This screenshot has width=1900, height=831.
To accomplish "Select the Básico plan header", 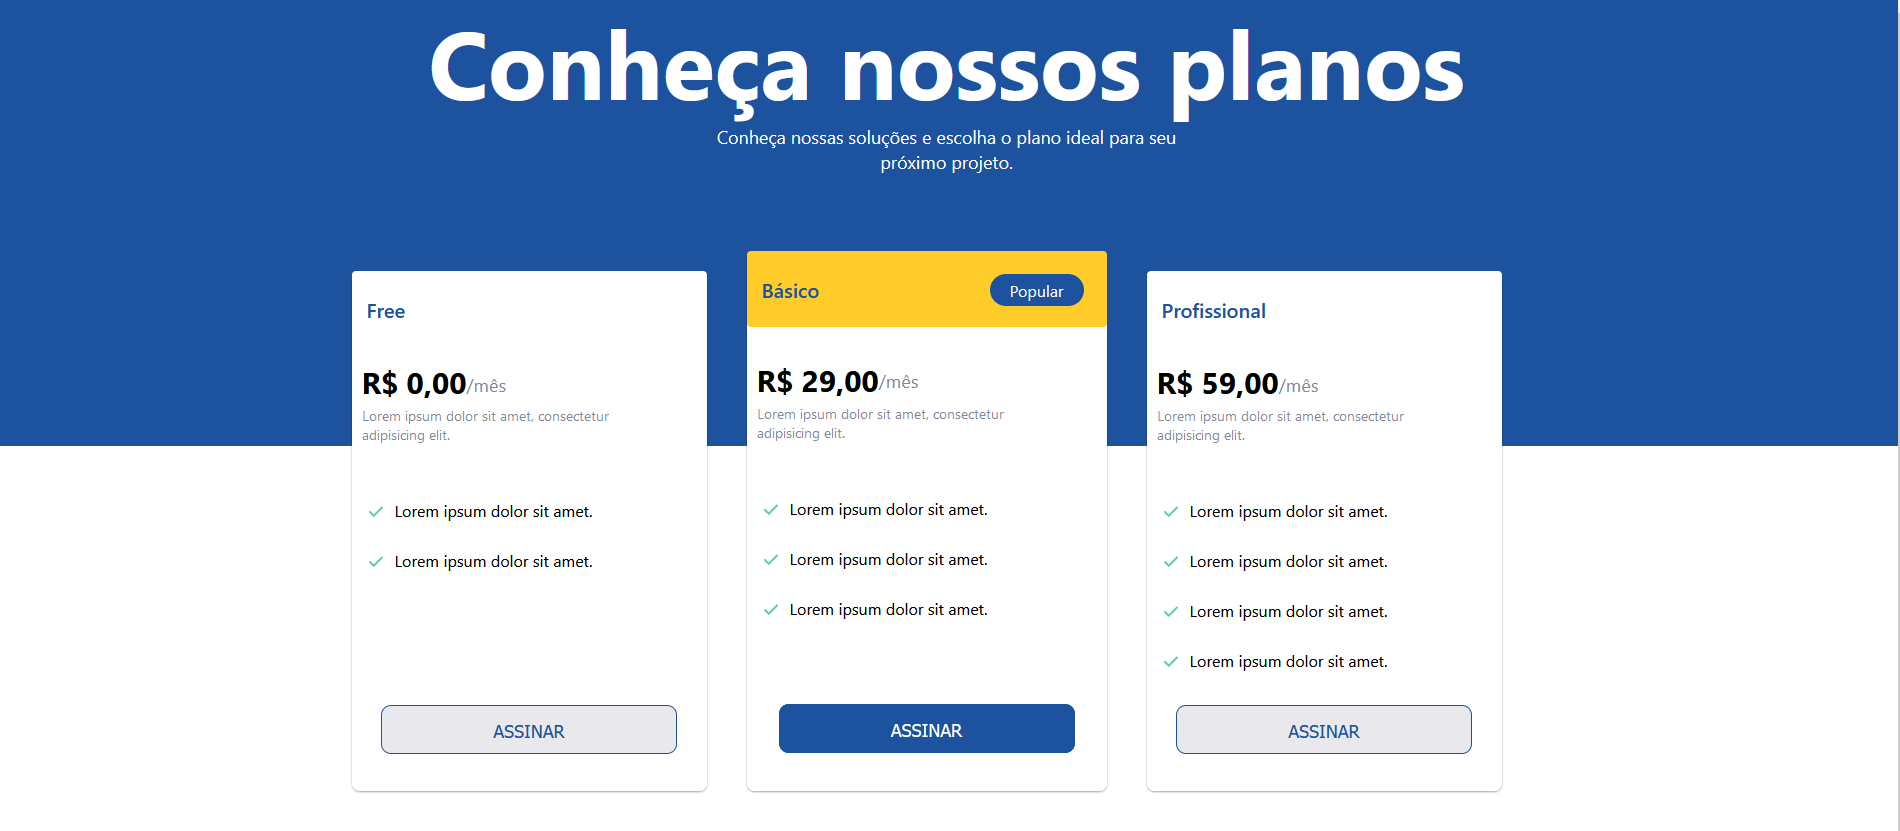I will pos(790,291).
